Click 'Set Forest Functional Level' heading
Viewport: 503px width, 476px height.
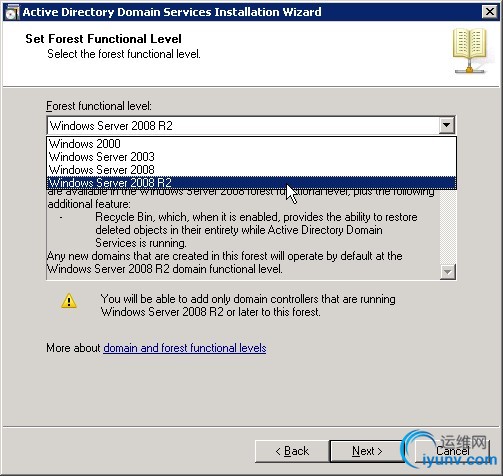coord(103,39)
